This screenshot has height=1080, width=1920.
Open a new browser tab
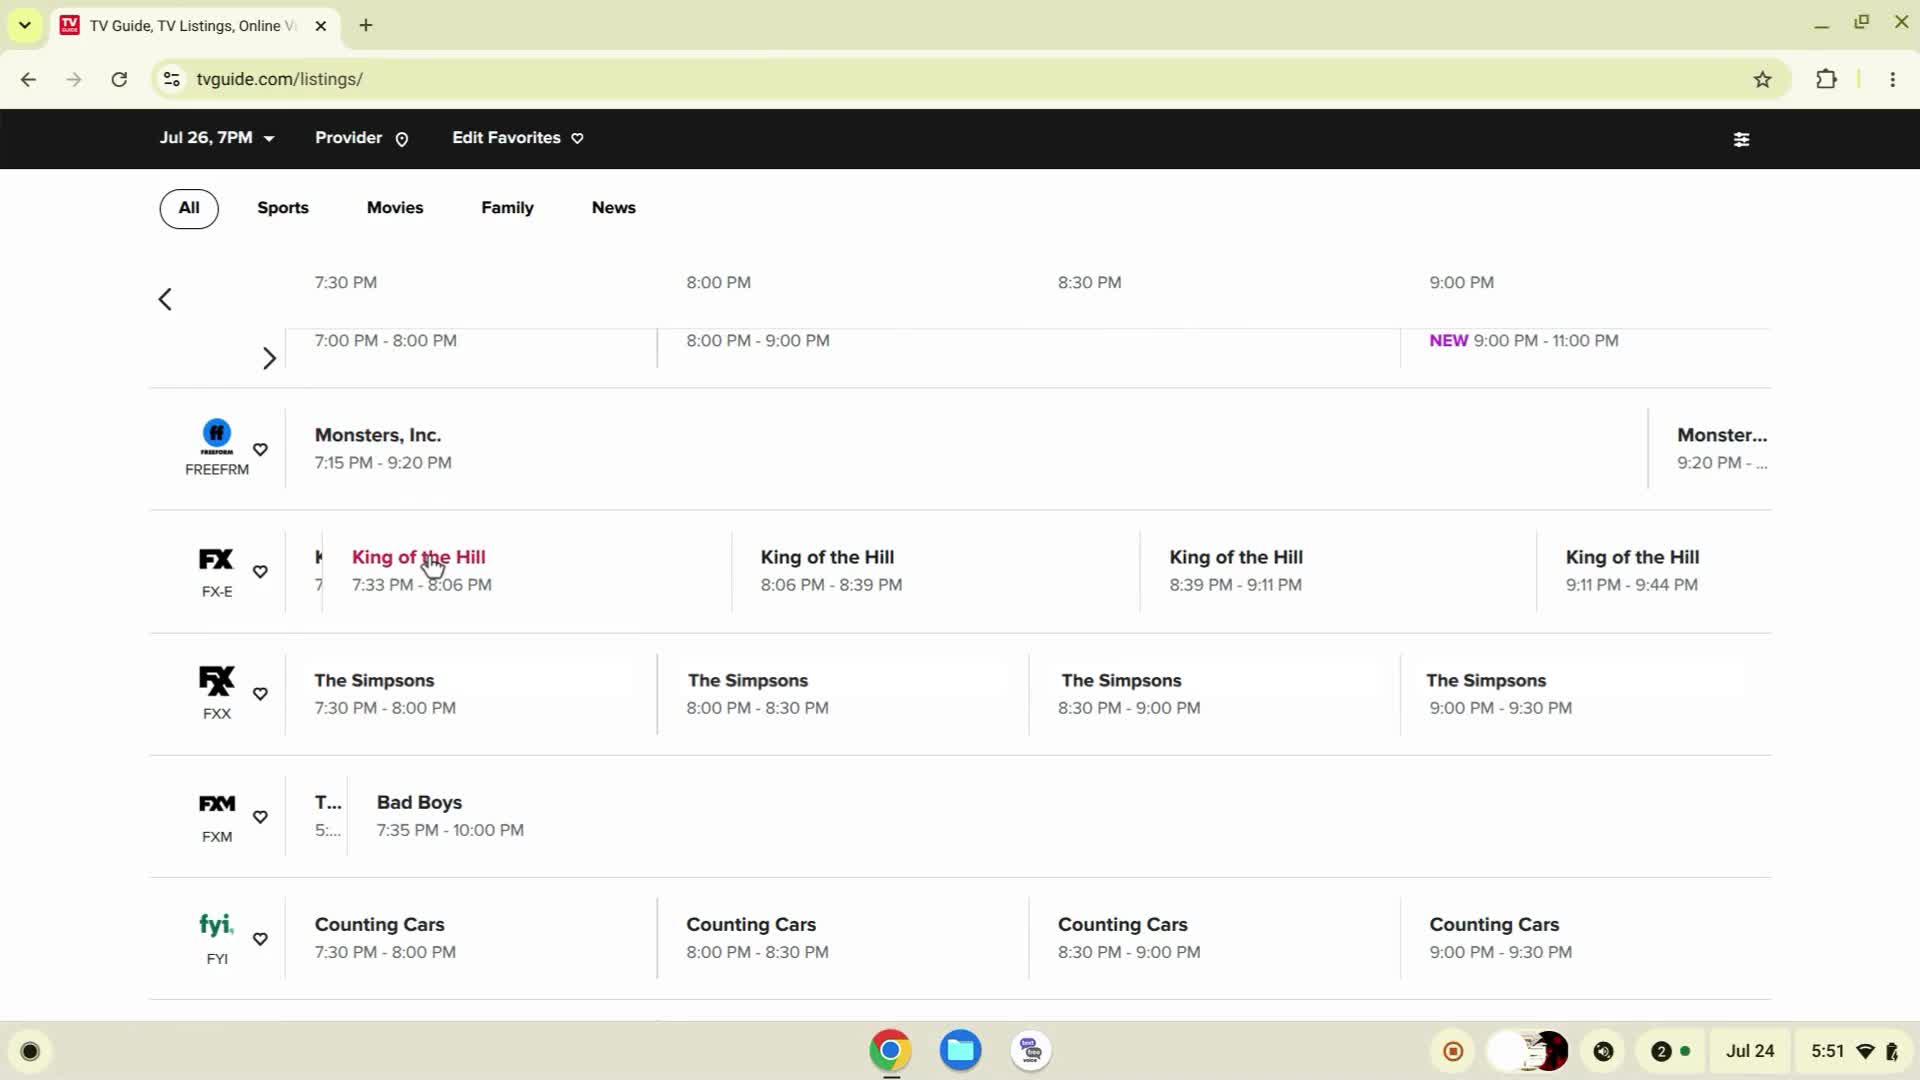(x=366, y=25)
